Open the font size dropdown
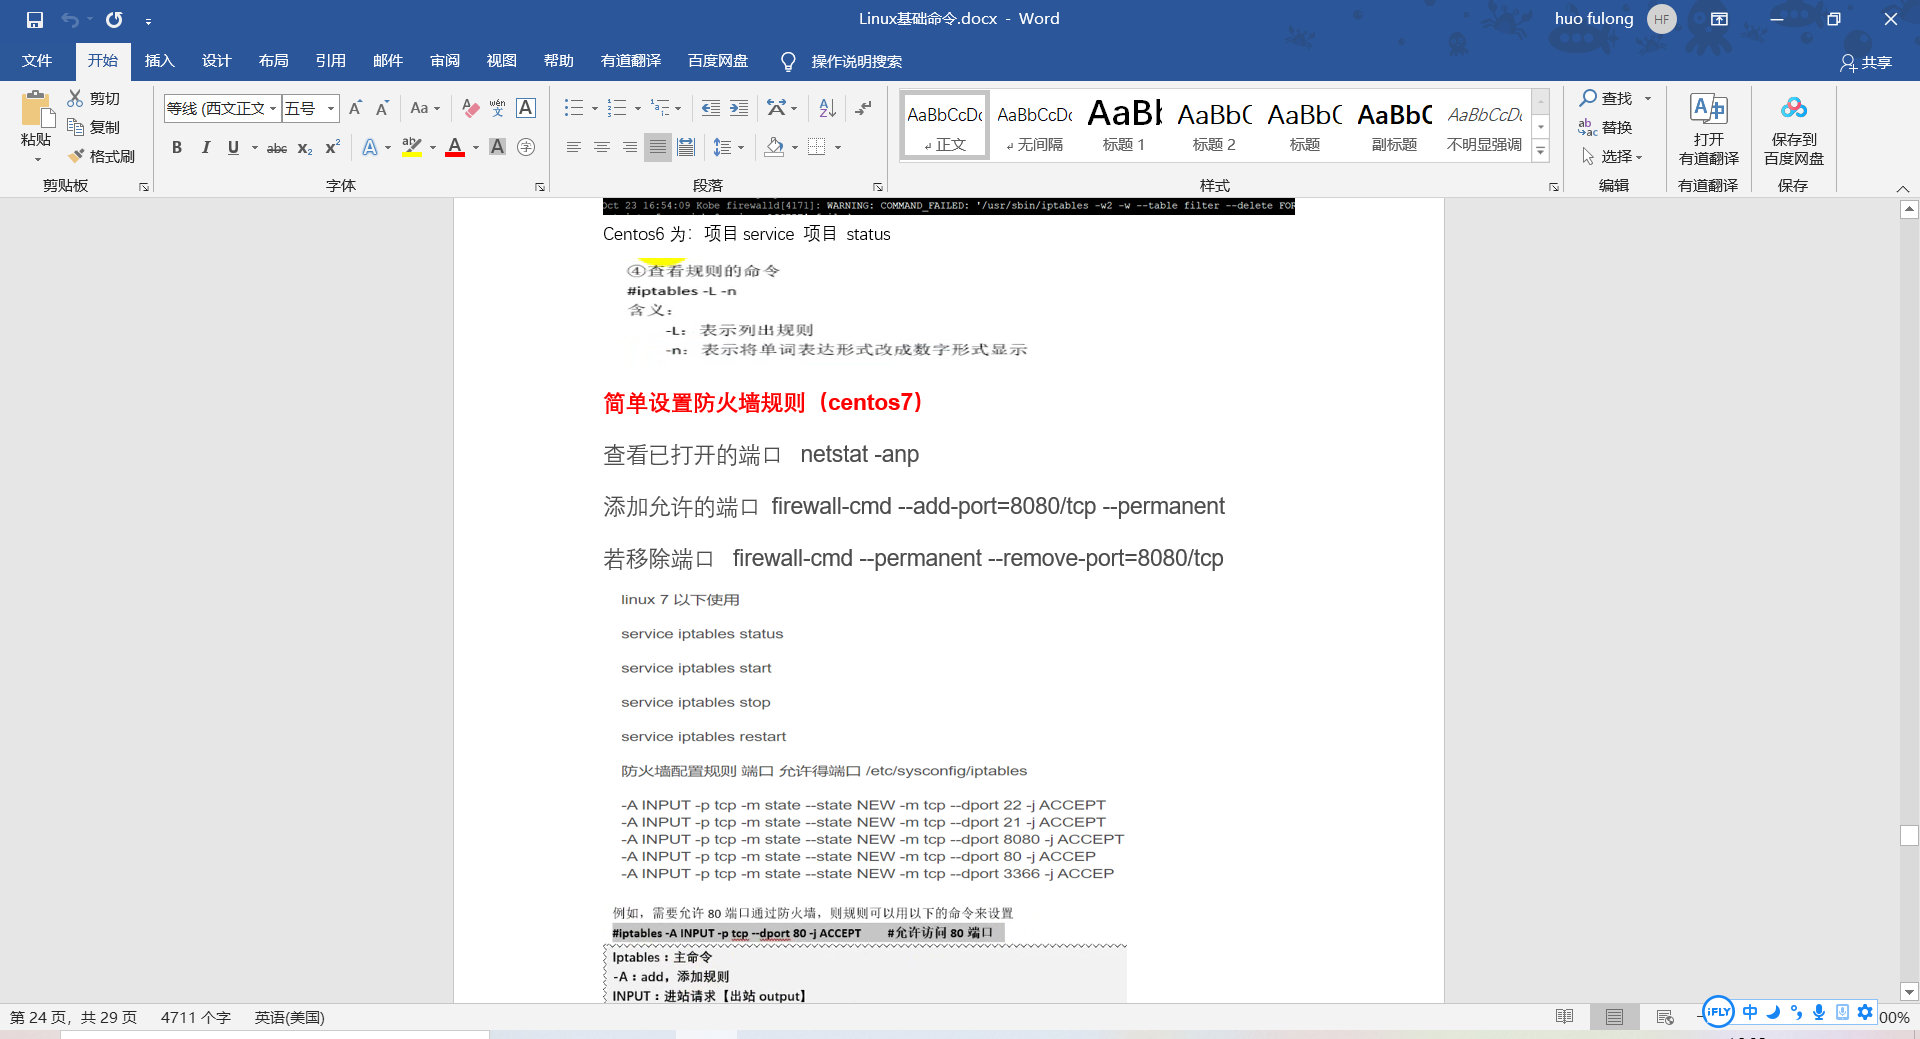This screenshot has width=1920, height=1039. [x=330, y=108]
